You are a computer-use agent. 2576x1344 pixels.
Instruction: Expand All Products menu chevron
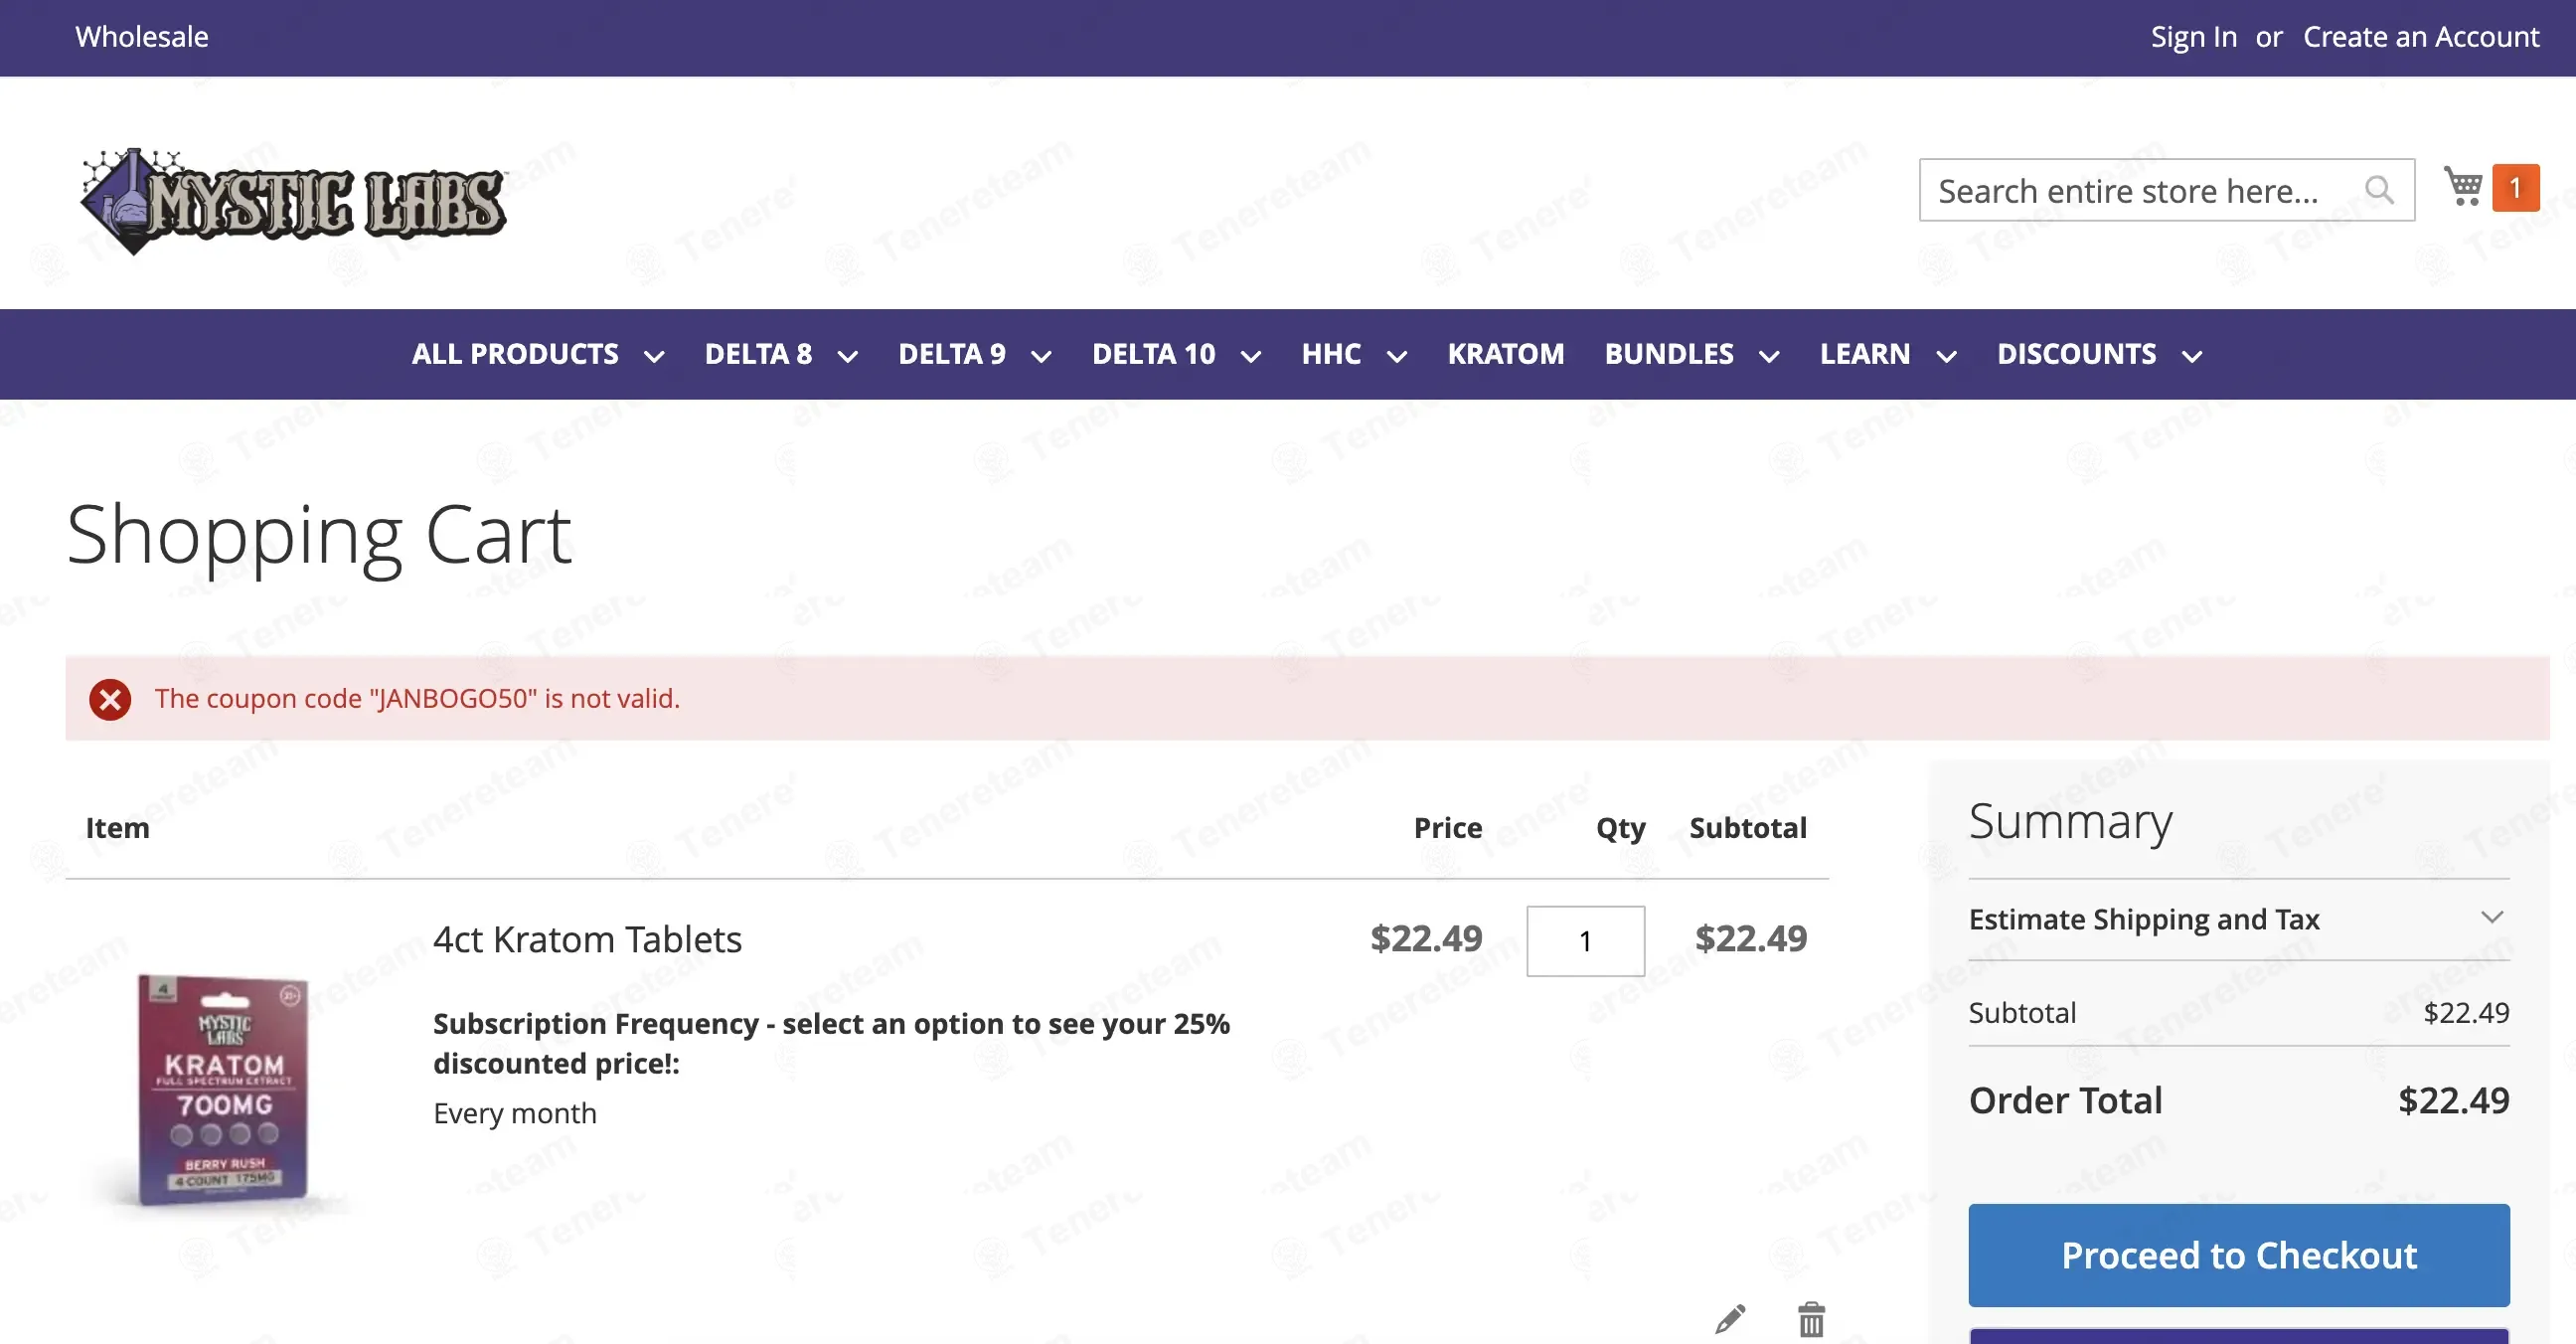coord(654,356)
